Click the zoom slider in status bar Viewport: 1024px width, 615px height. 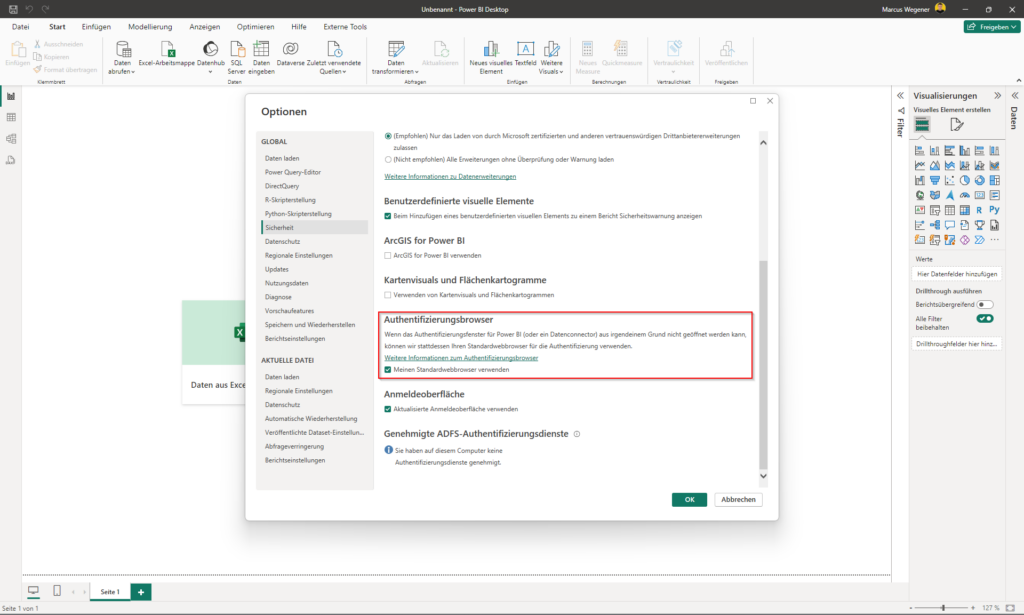[944, 608]
